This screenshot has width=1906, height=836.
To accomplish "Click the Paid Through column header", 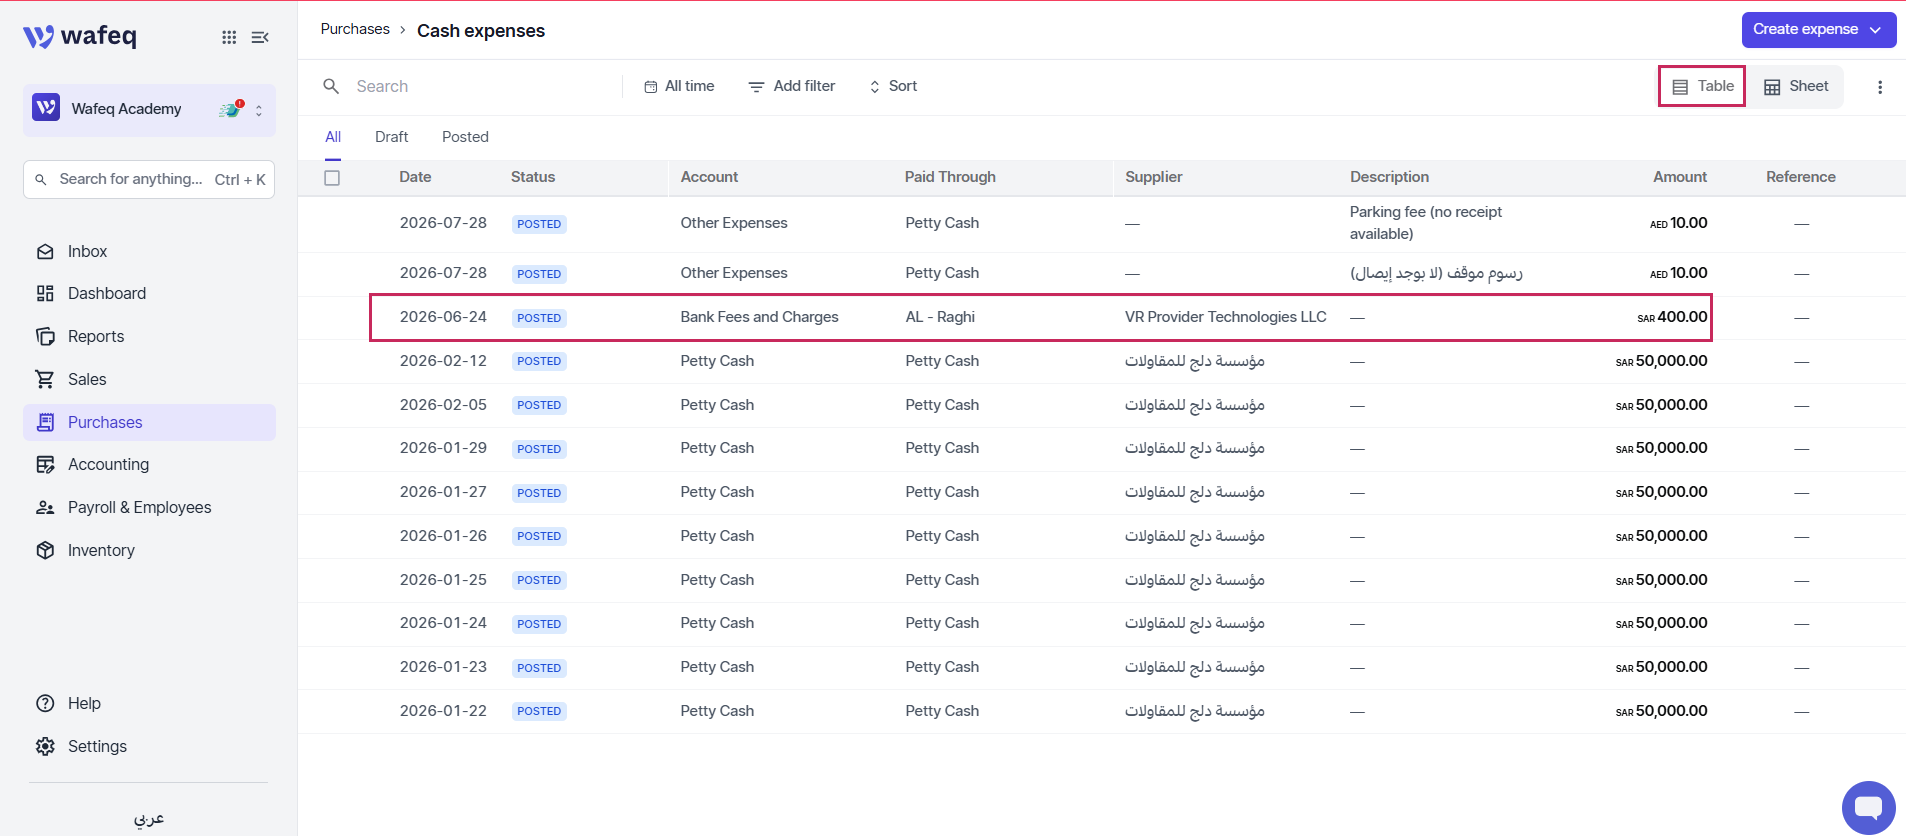I will coord(950,178).
